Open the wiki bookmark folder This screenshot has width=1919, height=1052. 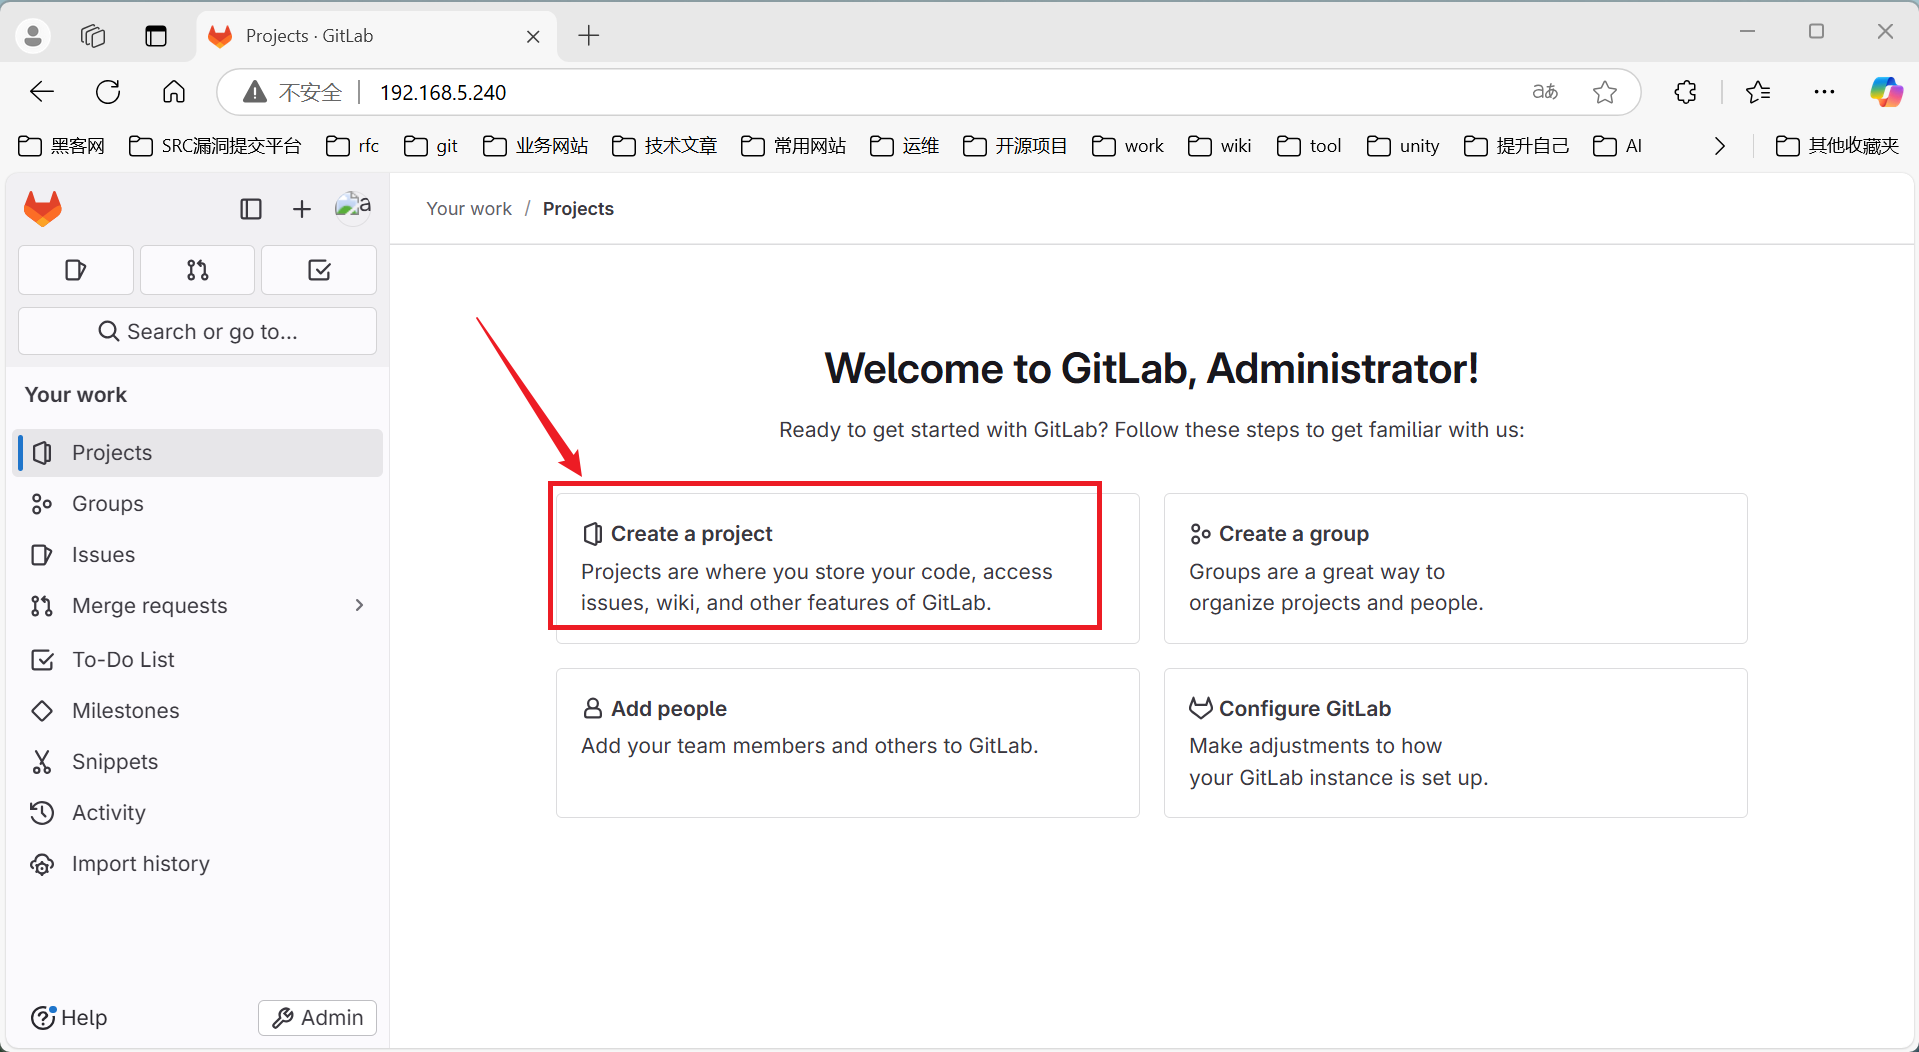point(1220,146)
